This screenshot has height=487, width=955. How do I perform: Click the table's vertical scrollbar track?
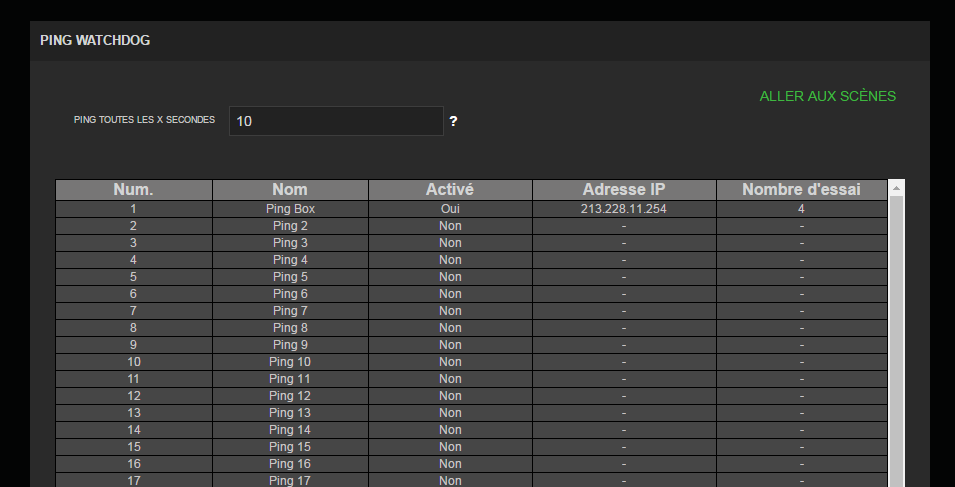tap(896, 340)
